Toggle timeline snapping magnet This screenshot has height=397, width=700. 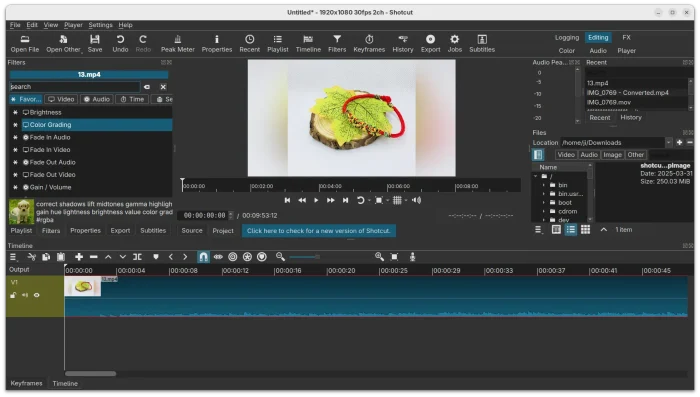coord(203,257)
